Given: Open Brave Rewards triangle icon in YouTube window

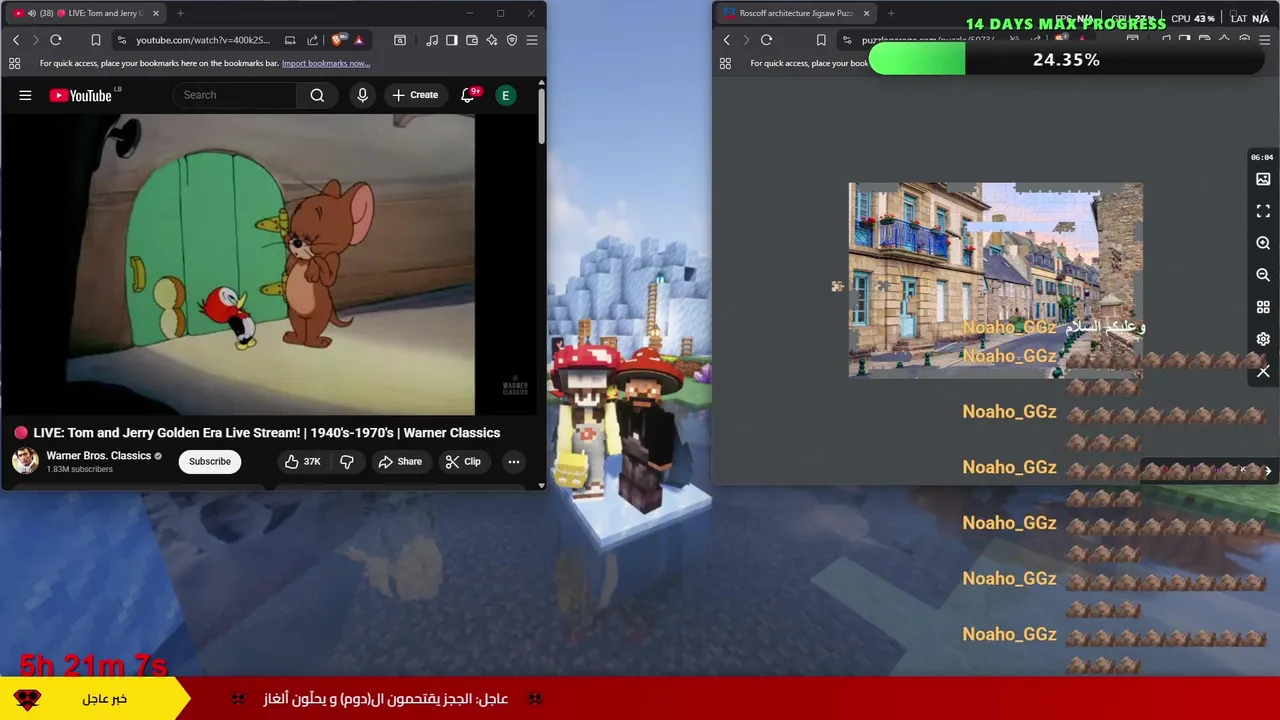Looking at the screenshot, I should (358, 40).
